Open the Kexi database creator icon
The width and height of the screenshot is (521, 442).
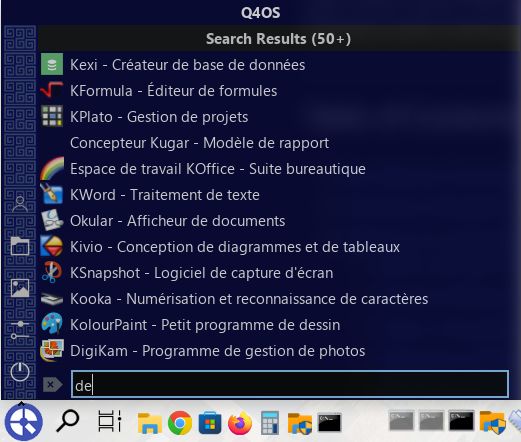coord(52,64)
